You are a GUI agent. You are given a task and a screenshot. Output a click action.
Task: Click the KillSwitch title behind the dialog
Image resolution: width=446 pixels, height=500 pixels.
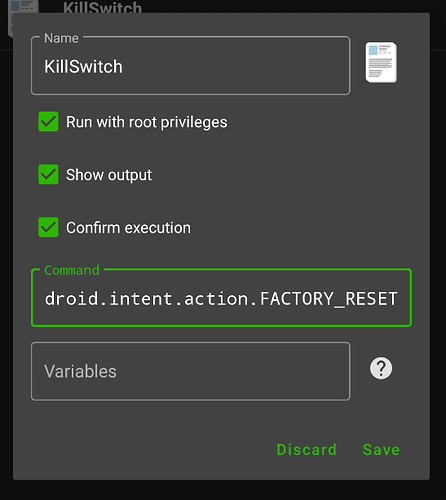click(x=102, y=7)
